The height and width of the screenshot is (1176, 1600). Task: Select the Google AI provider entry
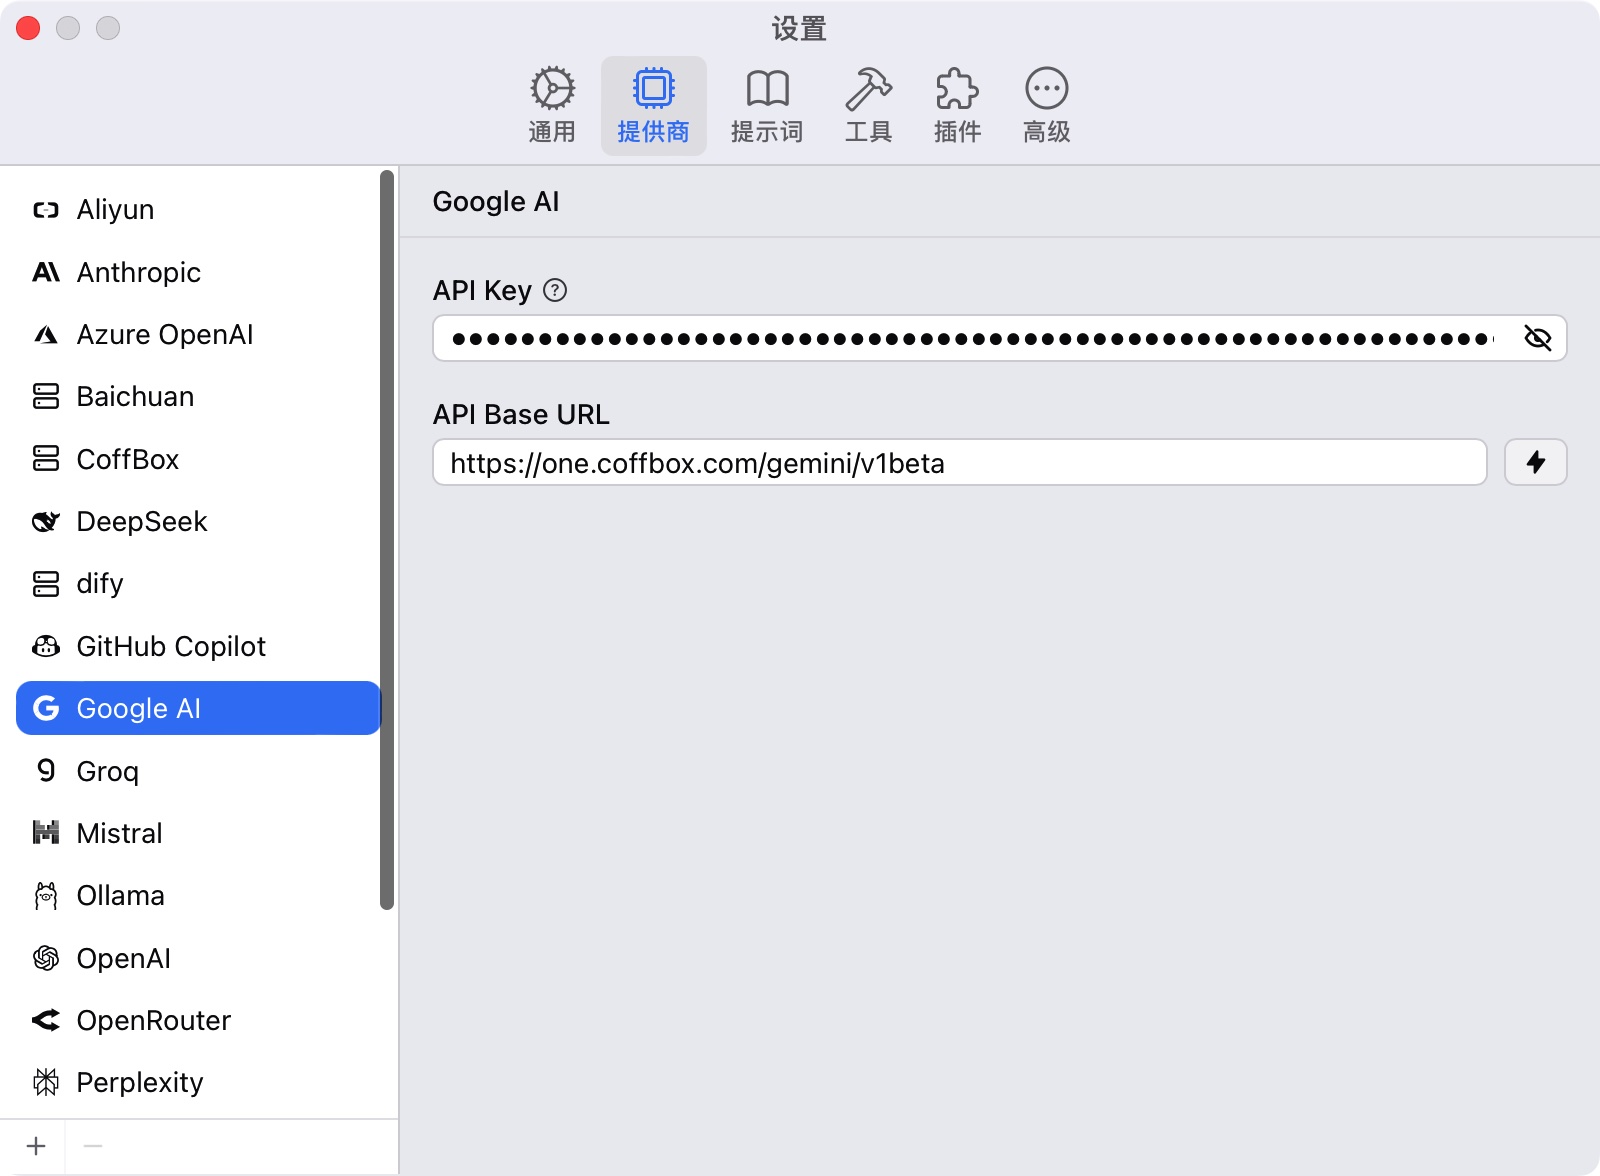(x=198, y=708)
